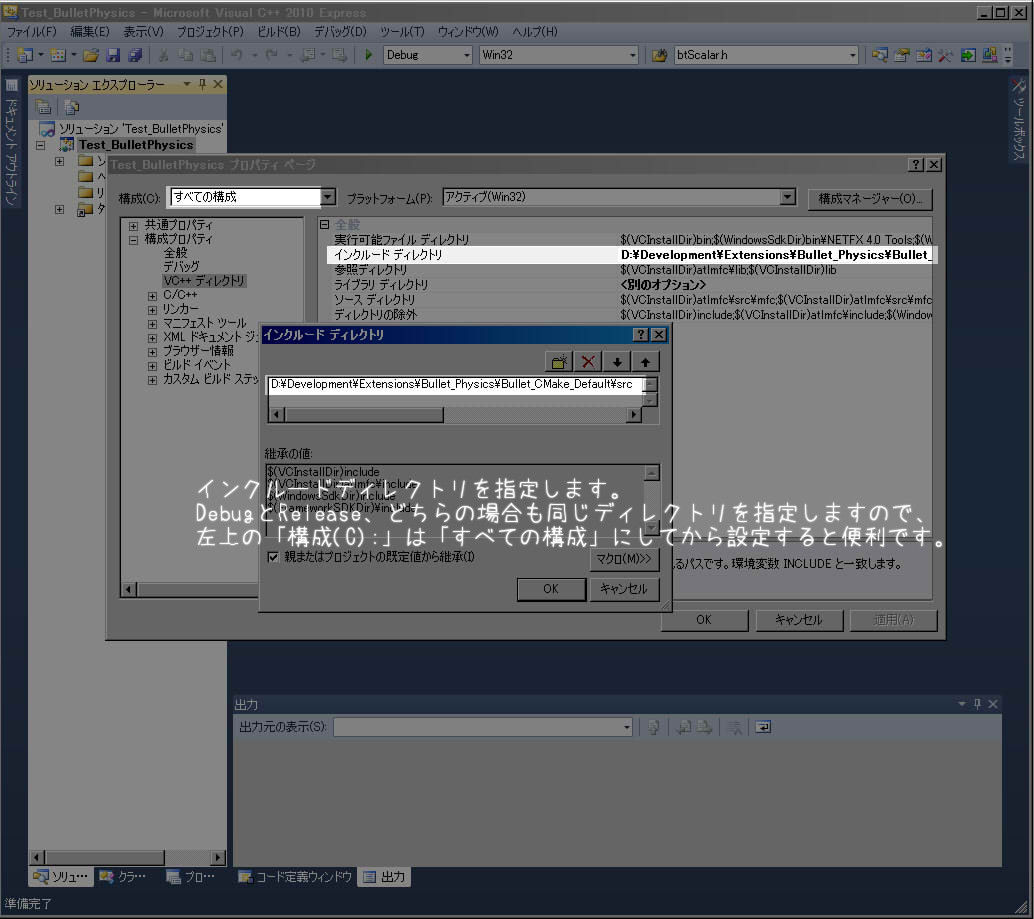Screen dimensions: 1034x919
Task: Open platform 'アクティブ(Win32)' dropdown
Action: click(x=787, y=196)
